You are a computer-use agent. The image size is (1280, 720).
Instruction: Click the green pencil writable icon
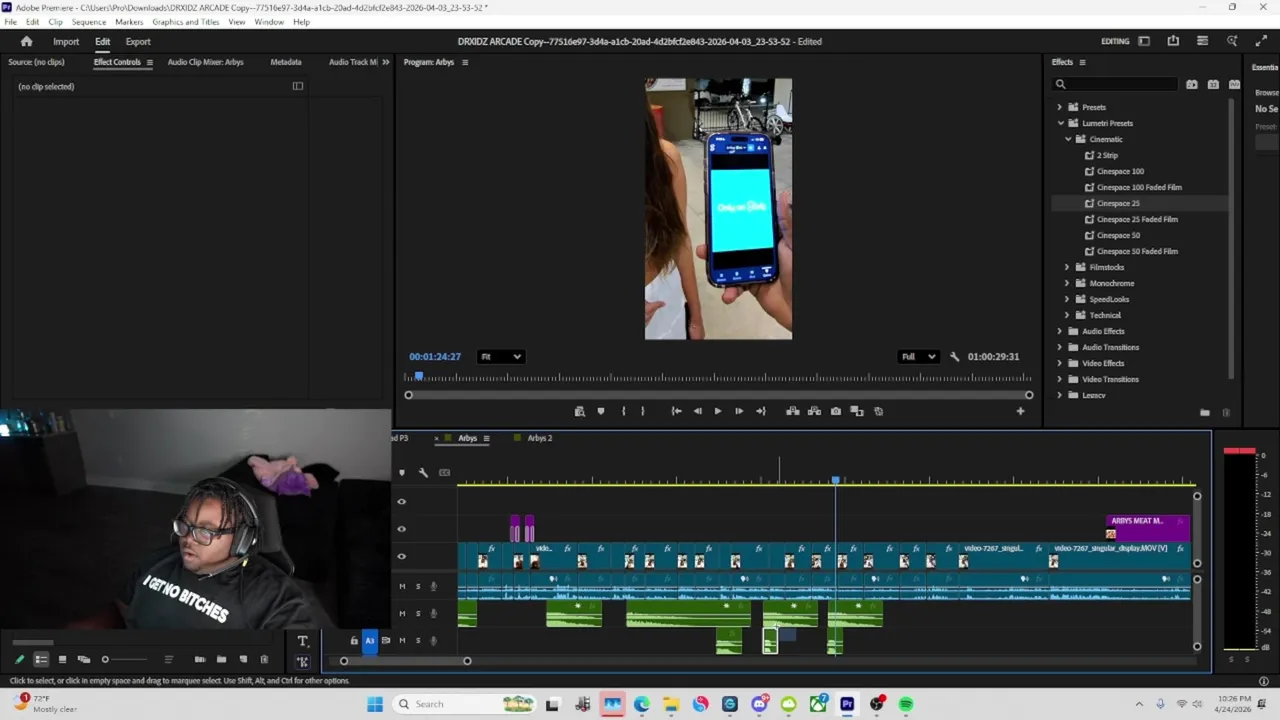[x=19, y=660]
